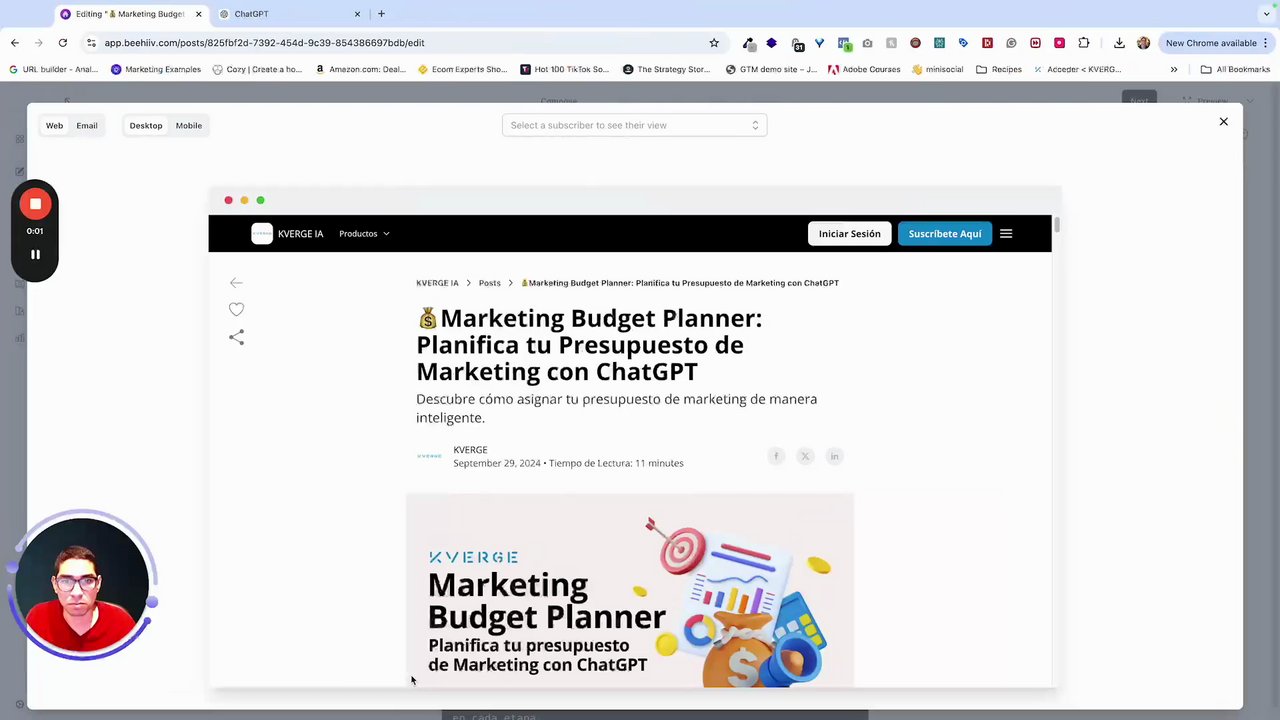Viewport: 1280px width, 720px height.
Task: Open the Marketing Examples bookmark
Action: click(156, 70)
